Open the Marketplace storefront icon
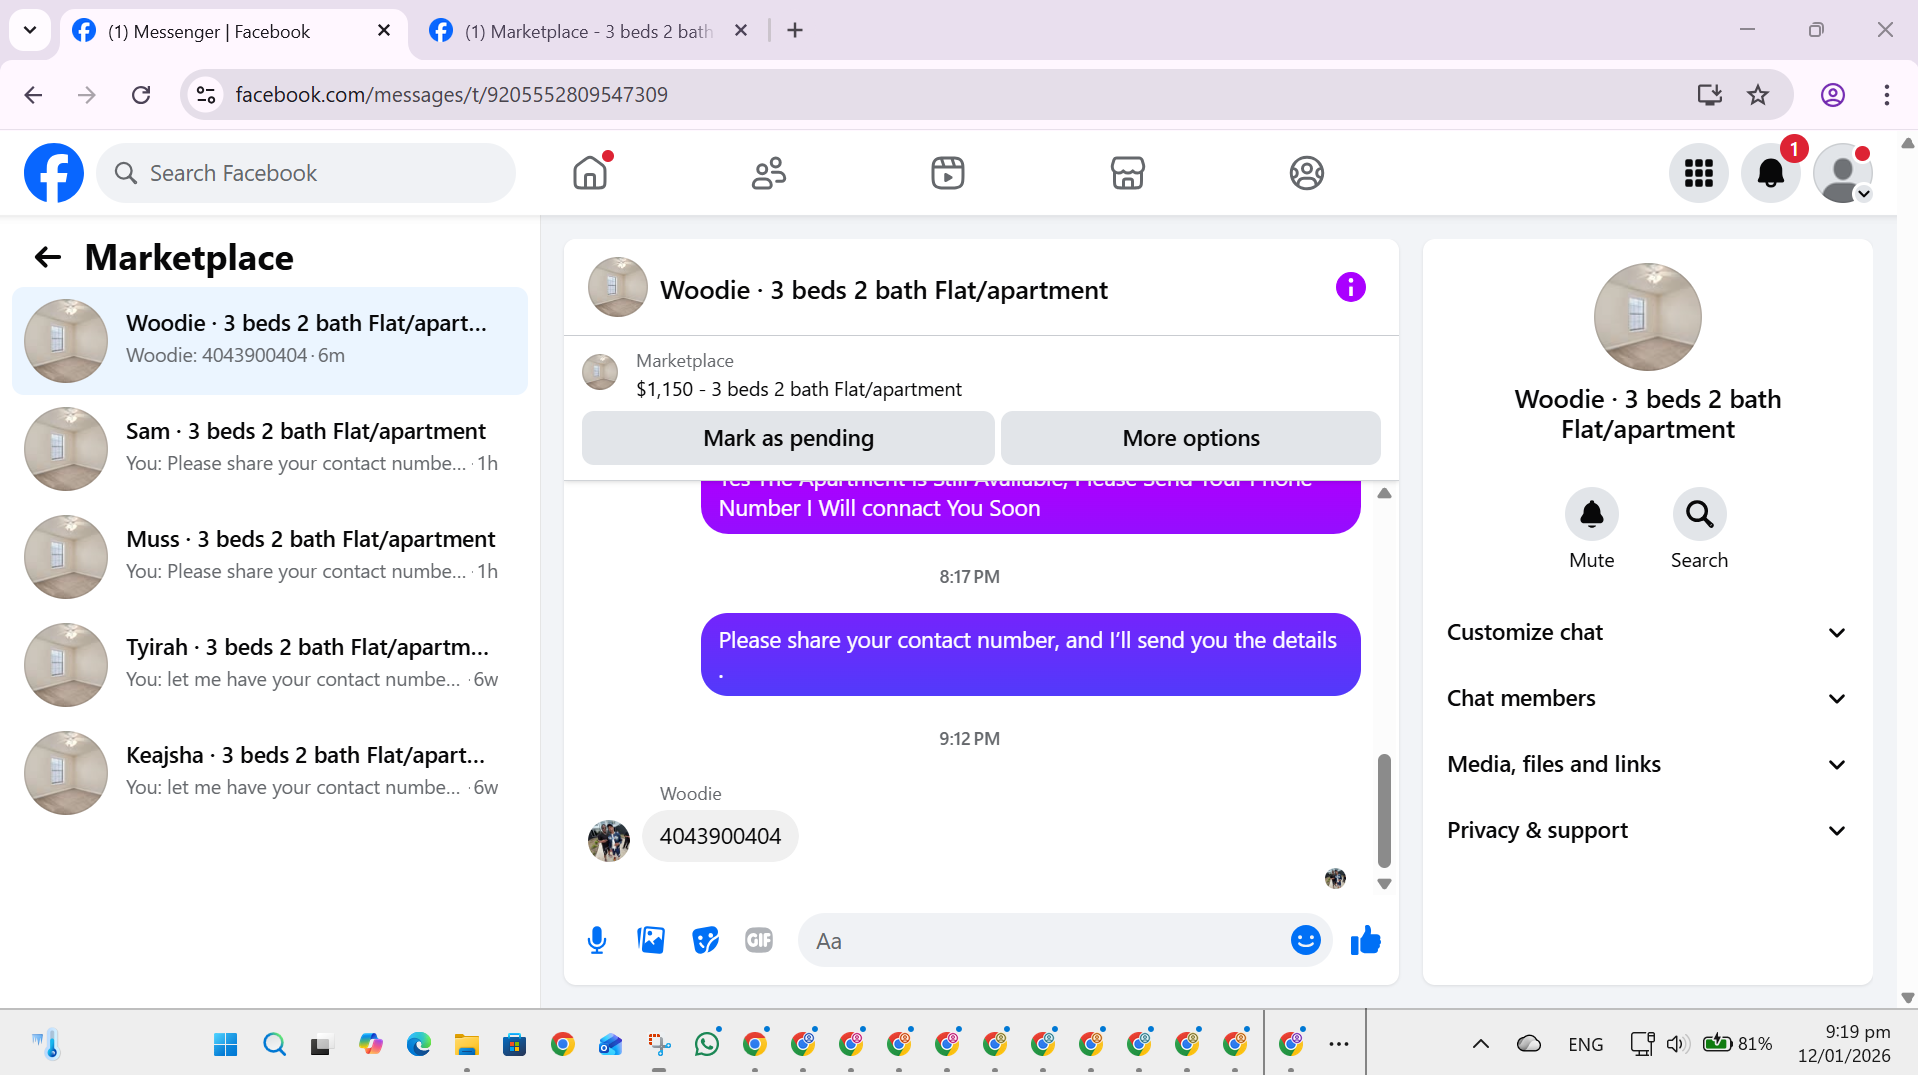1918x1075 pixels. [x=1127, y=173]
